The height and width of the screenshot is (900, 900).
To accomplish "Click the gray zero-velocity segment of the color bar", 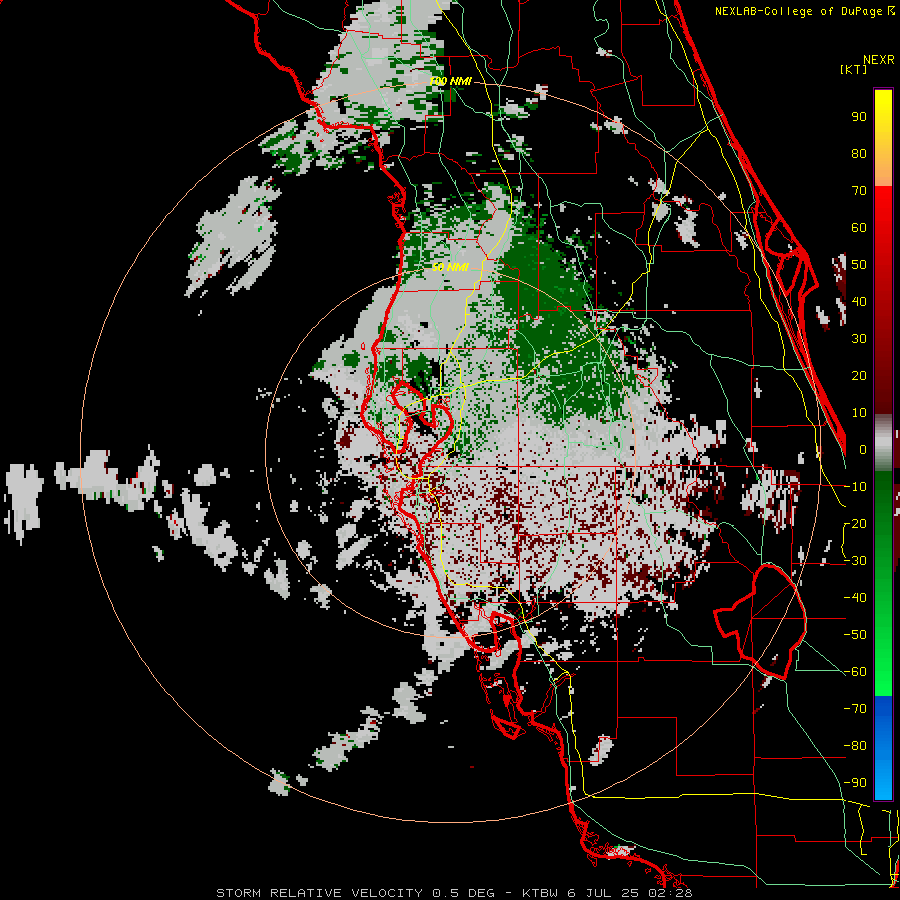I will [x=883, y=443].
